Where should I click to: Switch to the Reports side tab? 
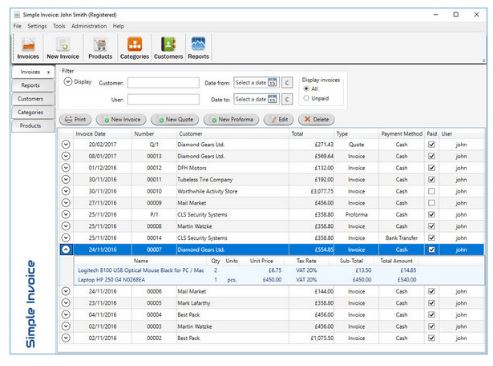(x=33, y=85)
